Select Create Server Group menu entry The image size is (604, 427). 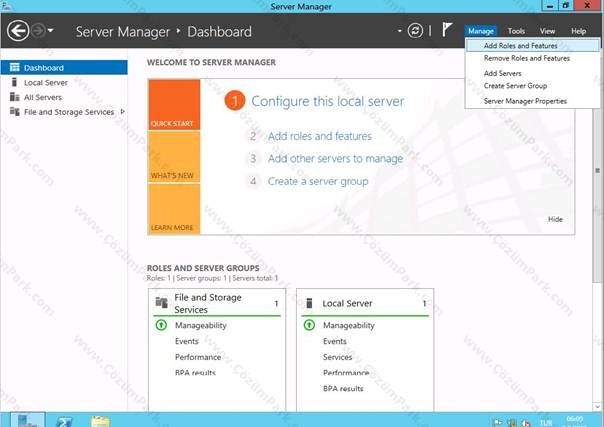tap(532, 86)
